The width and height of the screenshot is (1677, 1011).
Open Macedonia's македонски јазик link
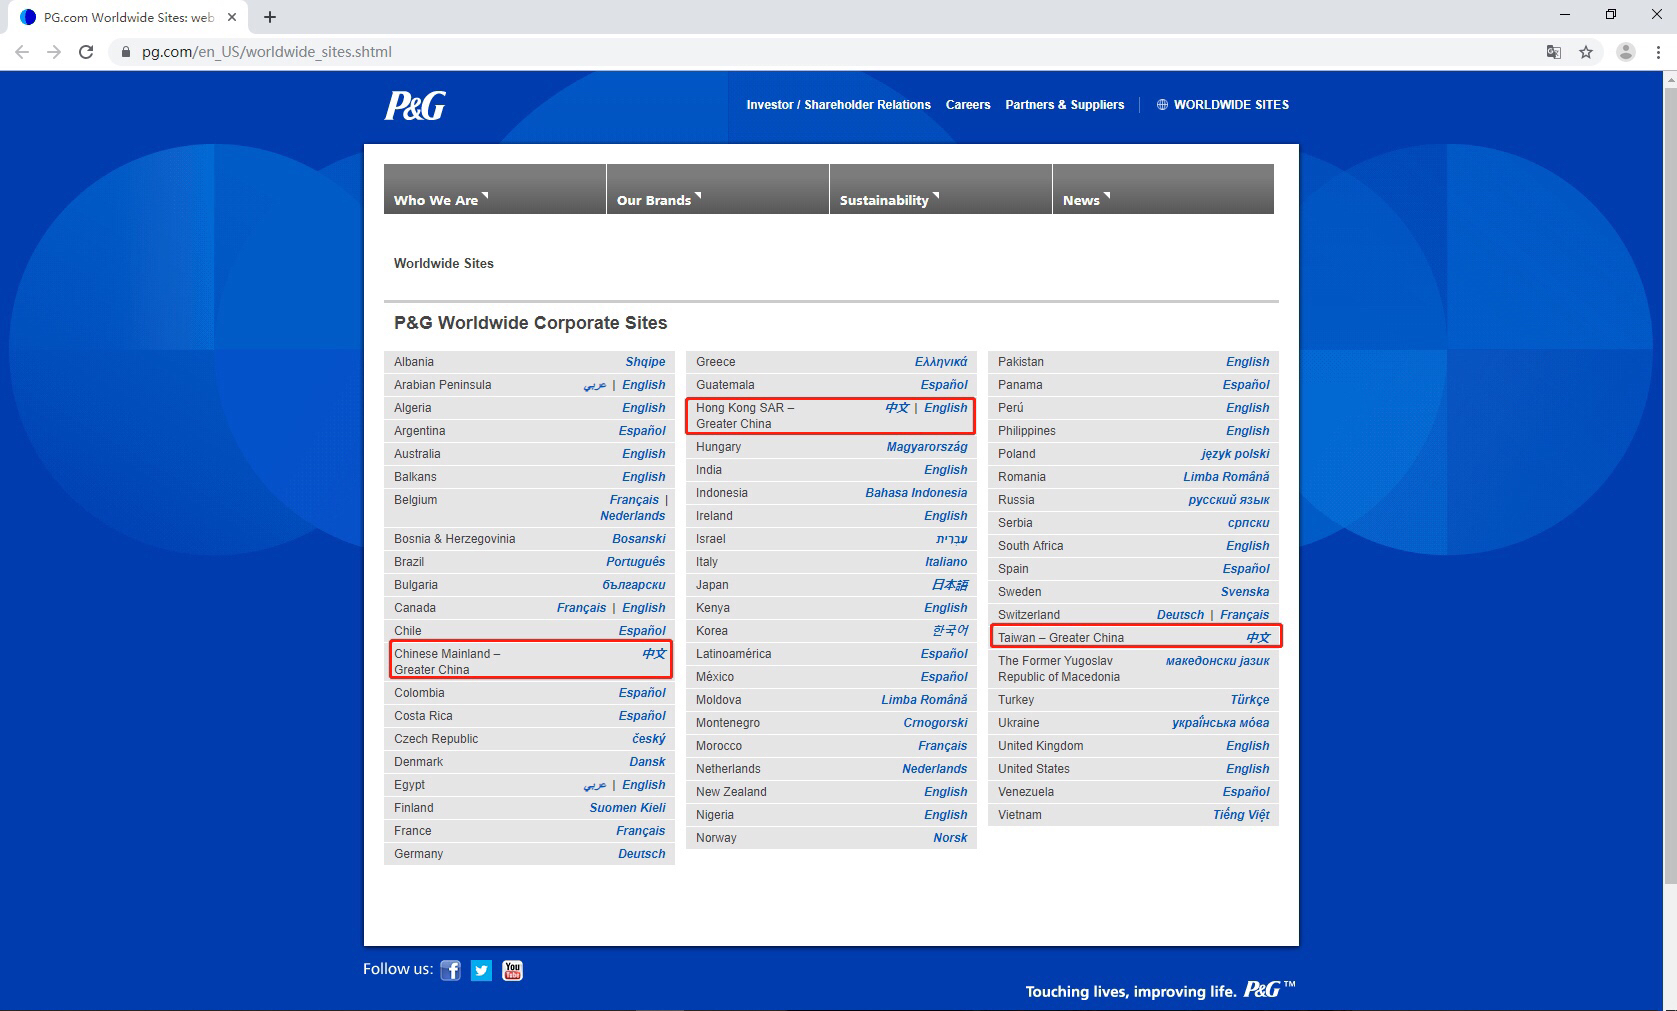point(1217,661)
